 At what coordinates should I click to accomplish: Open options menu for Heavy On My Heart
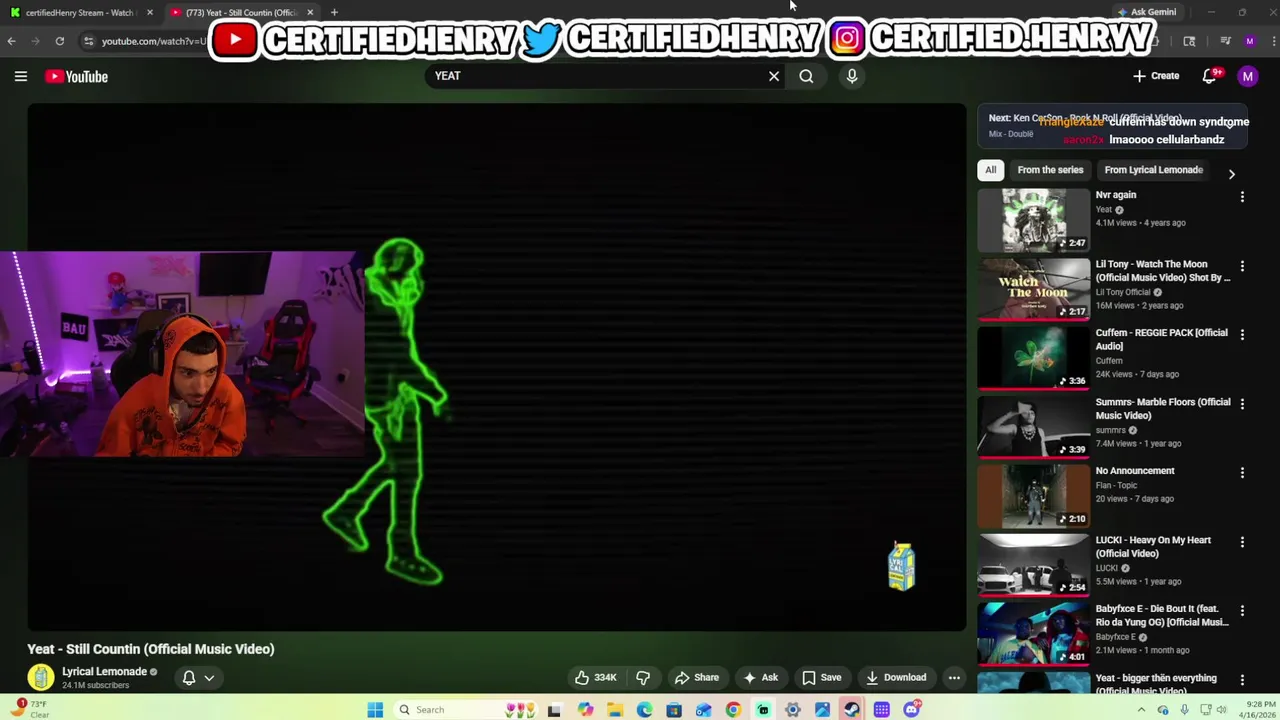coord(1242,542)
